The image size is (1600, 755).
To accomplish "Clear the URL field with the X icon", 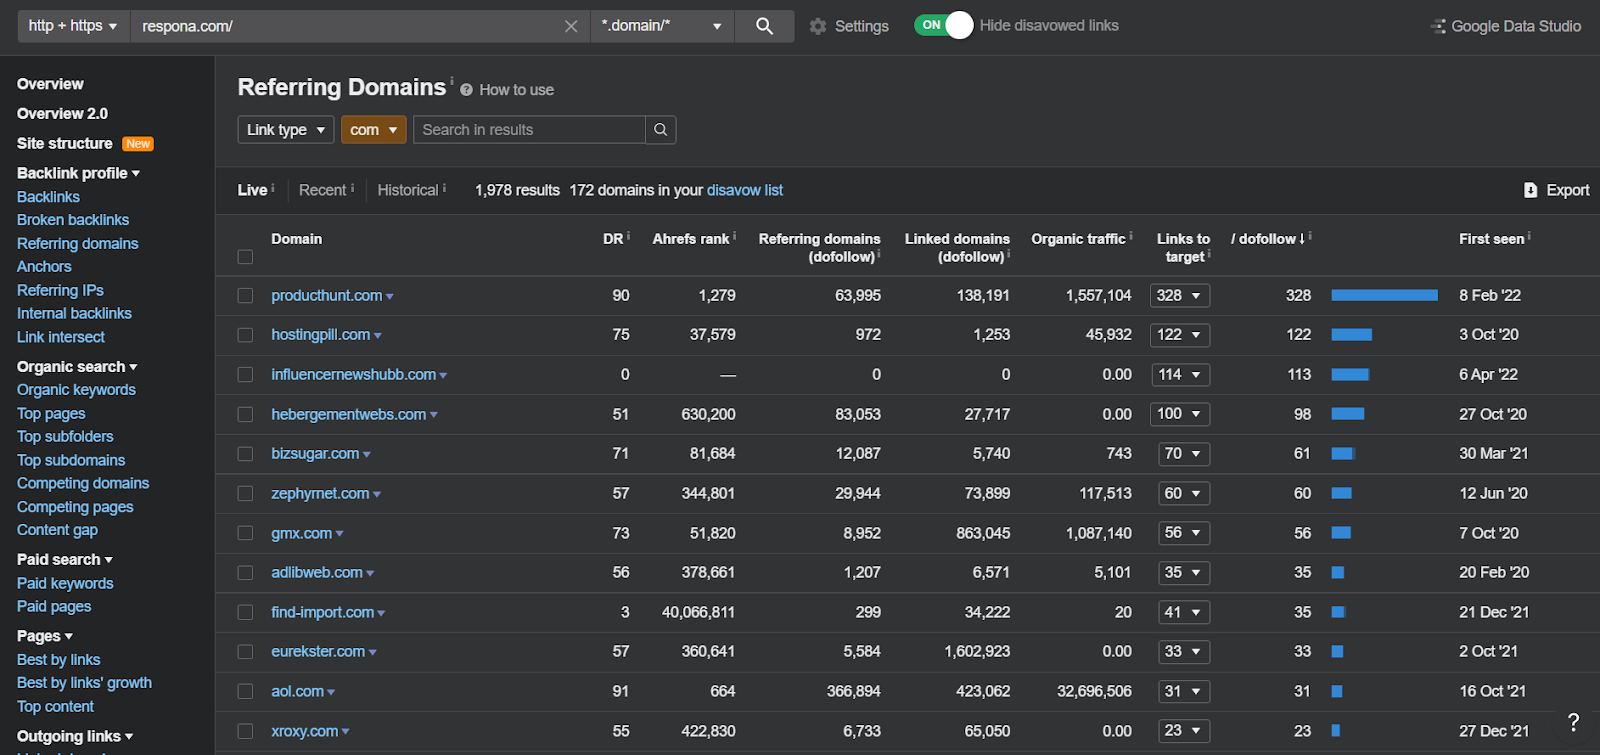I will tap(571, 26).
